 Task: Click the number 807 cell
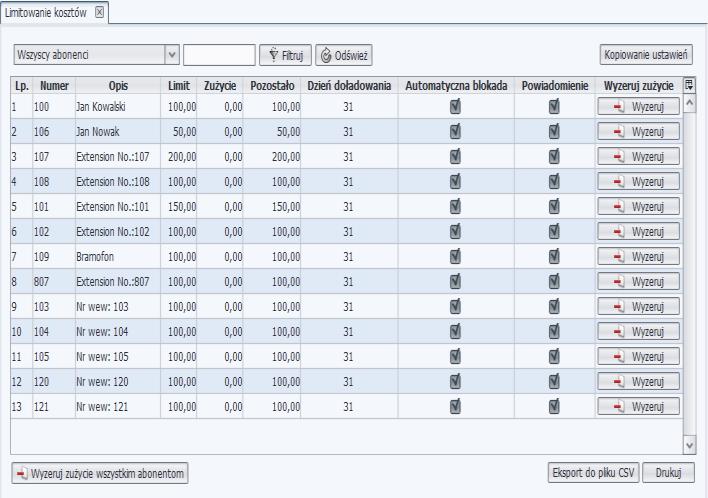(54, 282)
